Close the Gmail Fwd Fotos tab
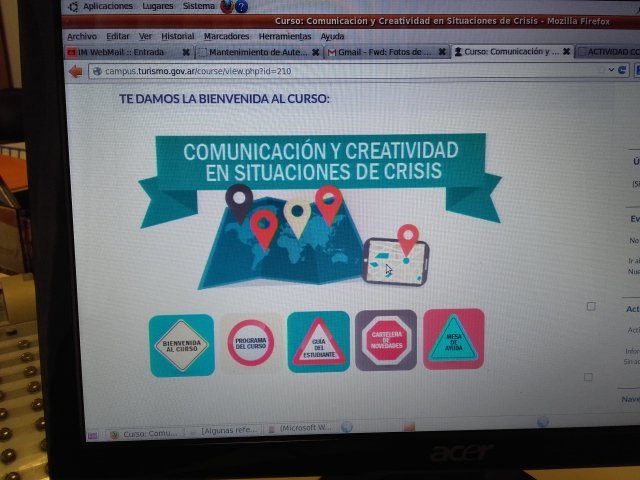This screenshot has width=640, height=480. pyautogui.click(x=442, y=52)
